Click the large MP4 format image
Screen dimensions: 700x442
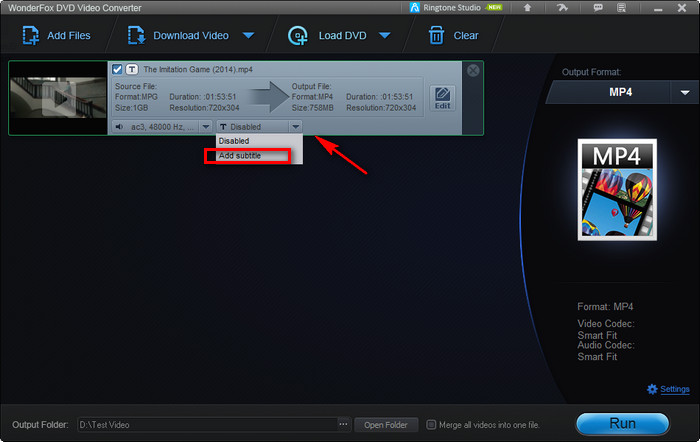click(x=617, y=190)
